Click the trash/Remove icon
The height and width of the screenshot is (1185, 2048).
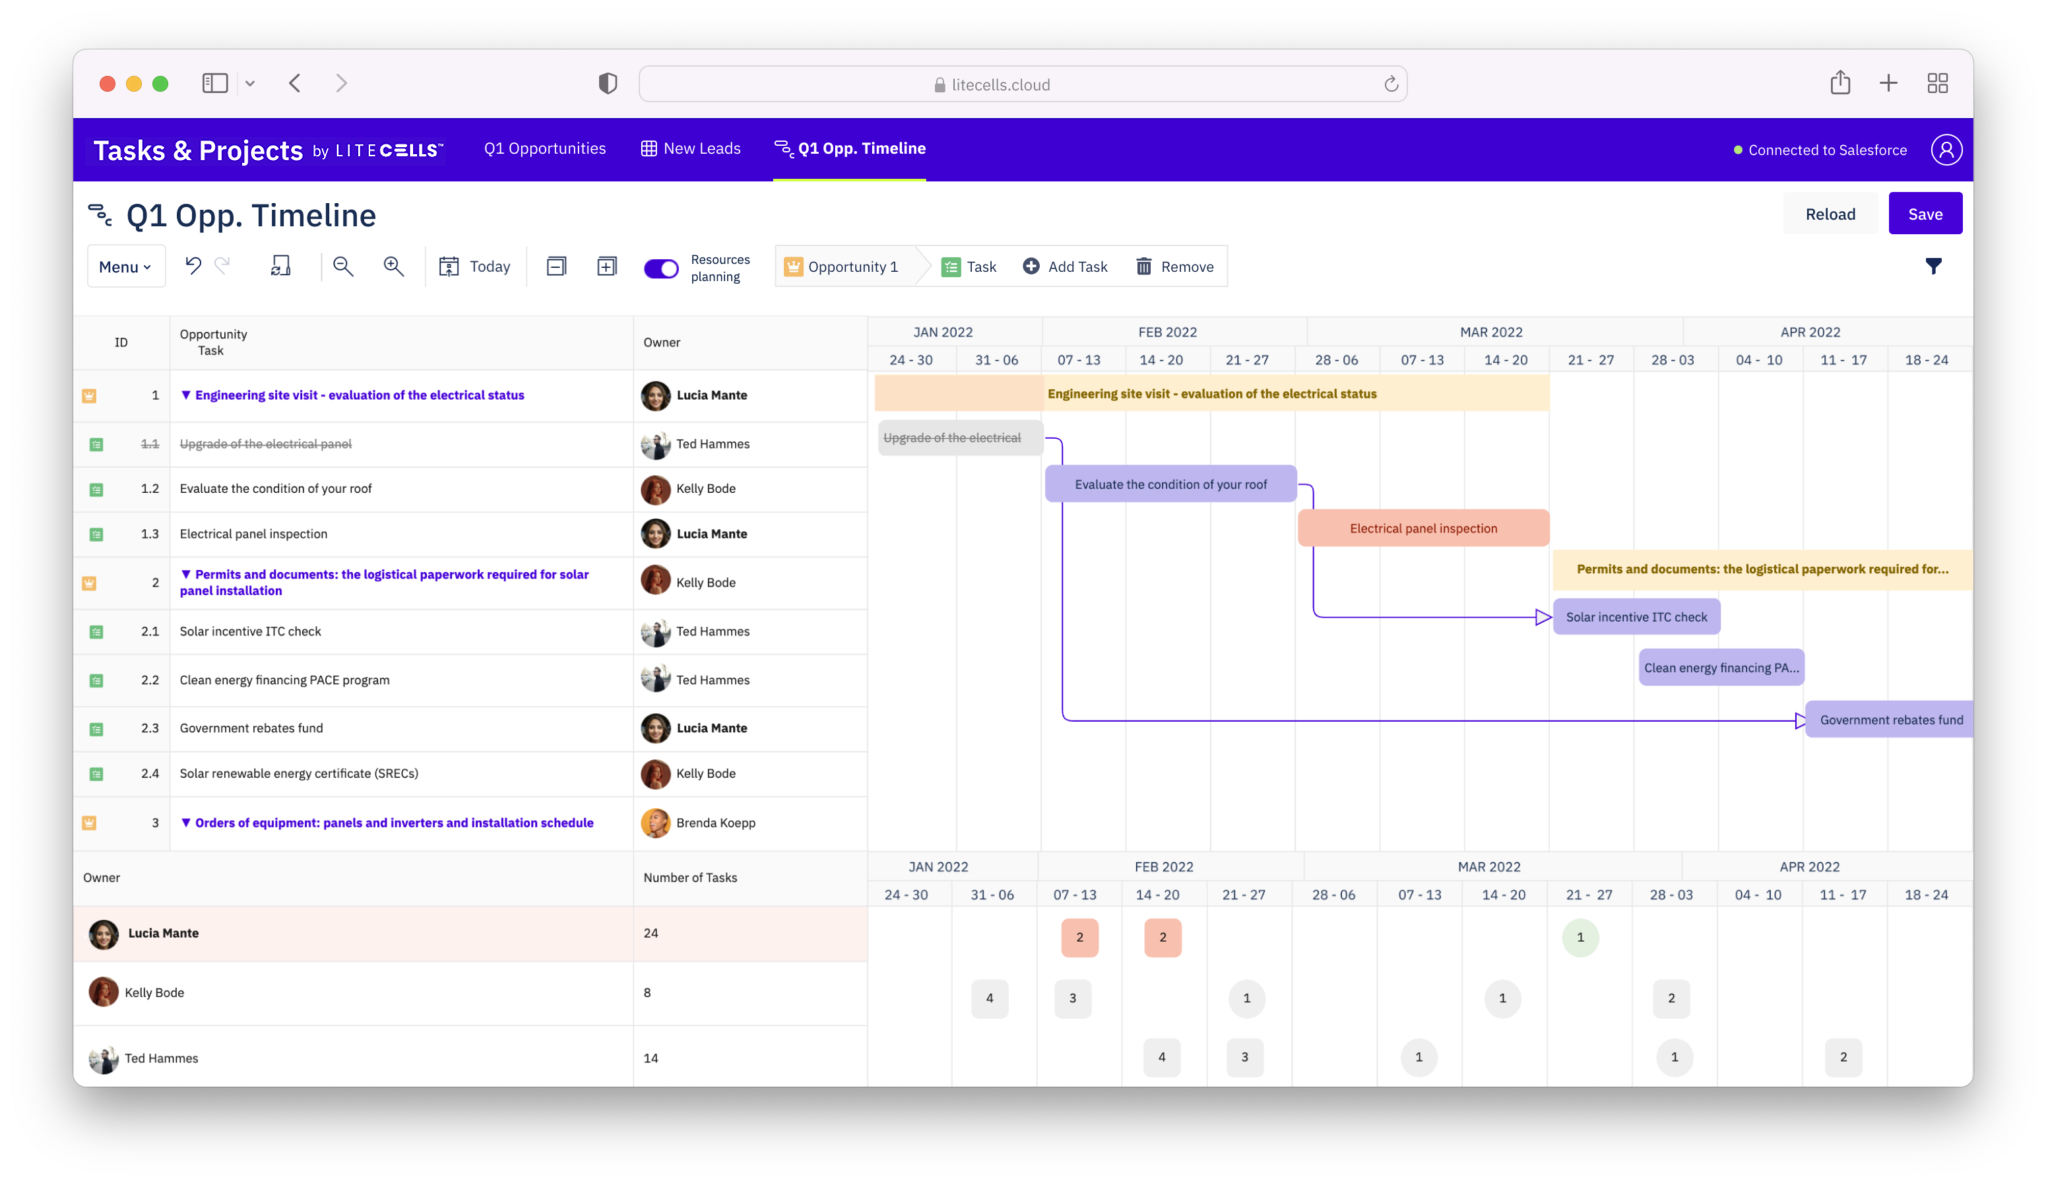coord(1145,267)
